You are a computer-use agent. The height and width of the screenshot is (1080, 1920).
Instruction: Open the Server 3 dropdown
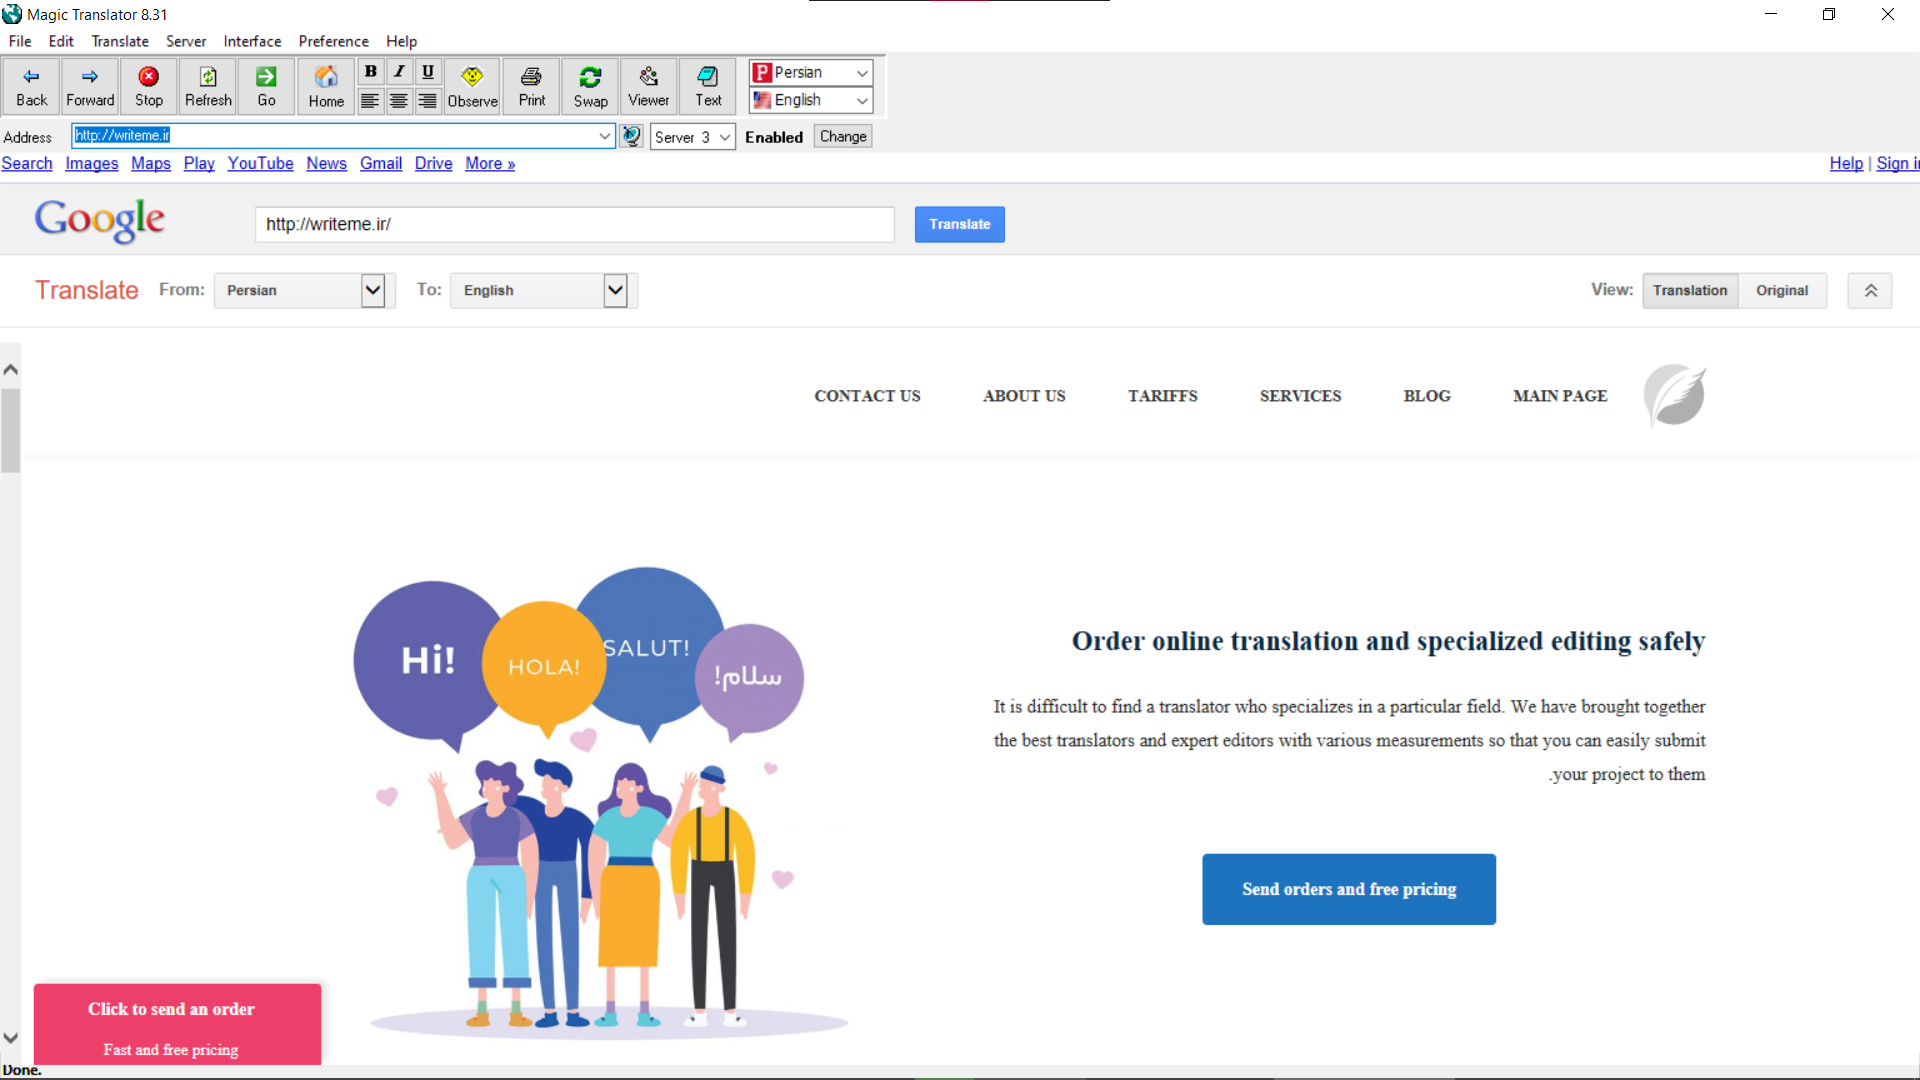click(724, 137)
